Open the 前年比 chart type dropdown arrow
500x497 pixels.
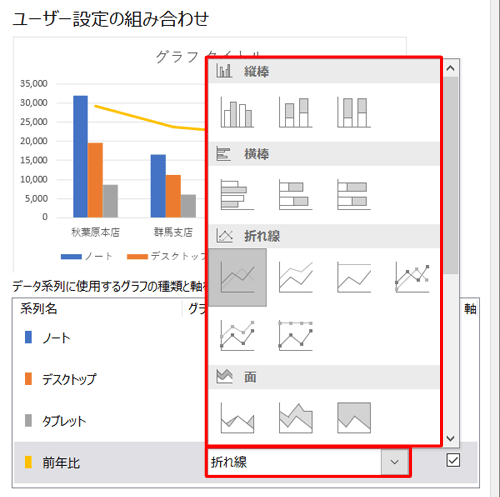(x=395, y=462)
